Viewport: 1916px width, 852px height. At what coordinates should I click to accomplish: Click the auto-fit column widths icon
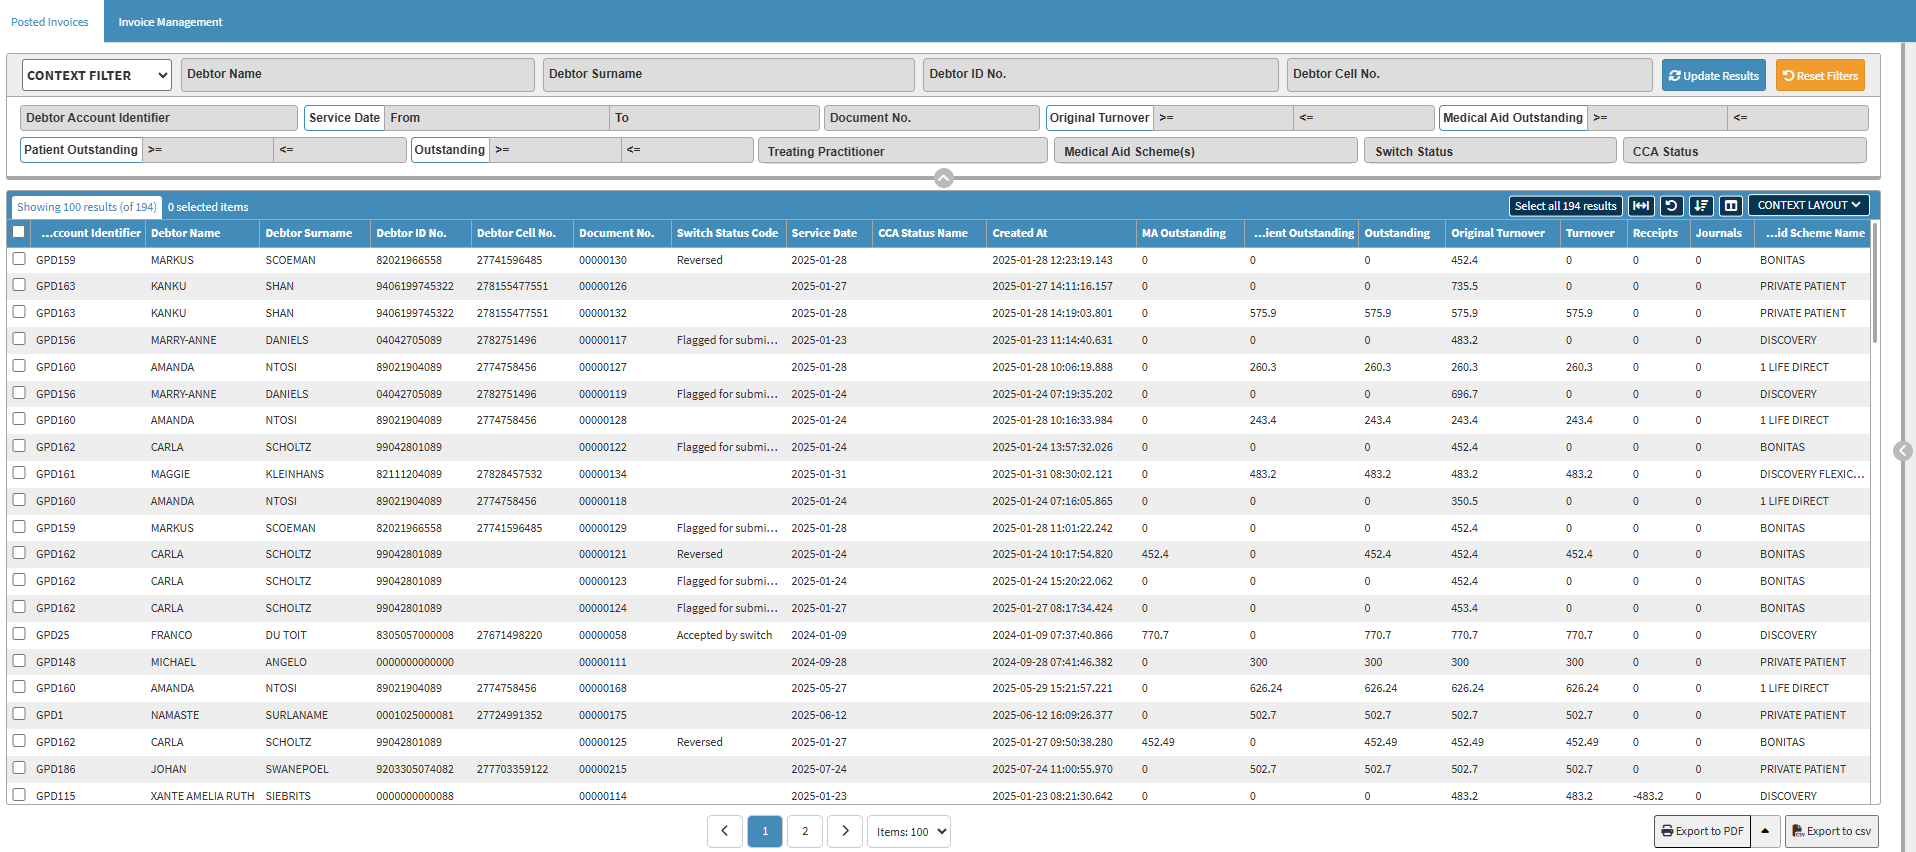[x=1641, y=206]
